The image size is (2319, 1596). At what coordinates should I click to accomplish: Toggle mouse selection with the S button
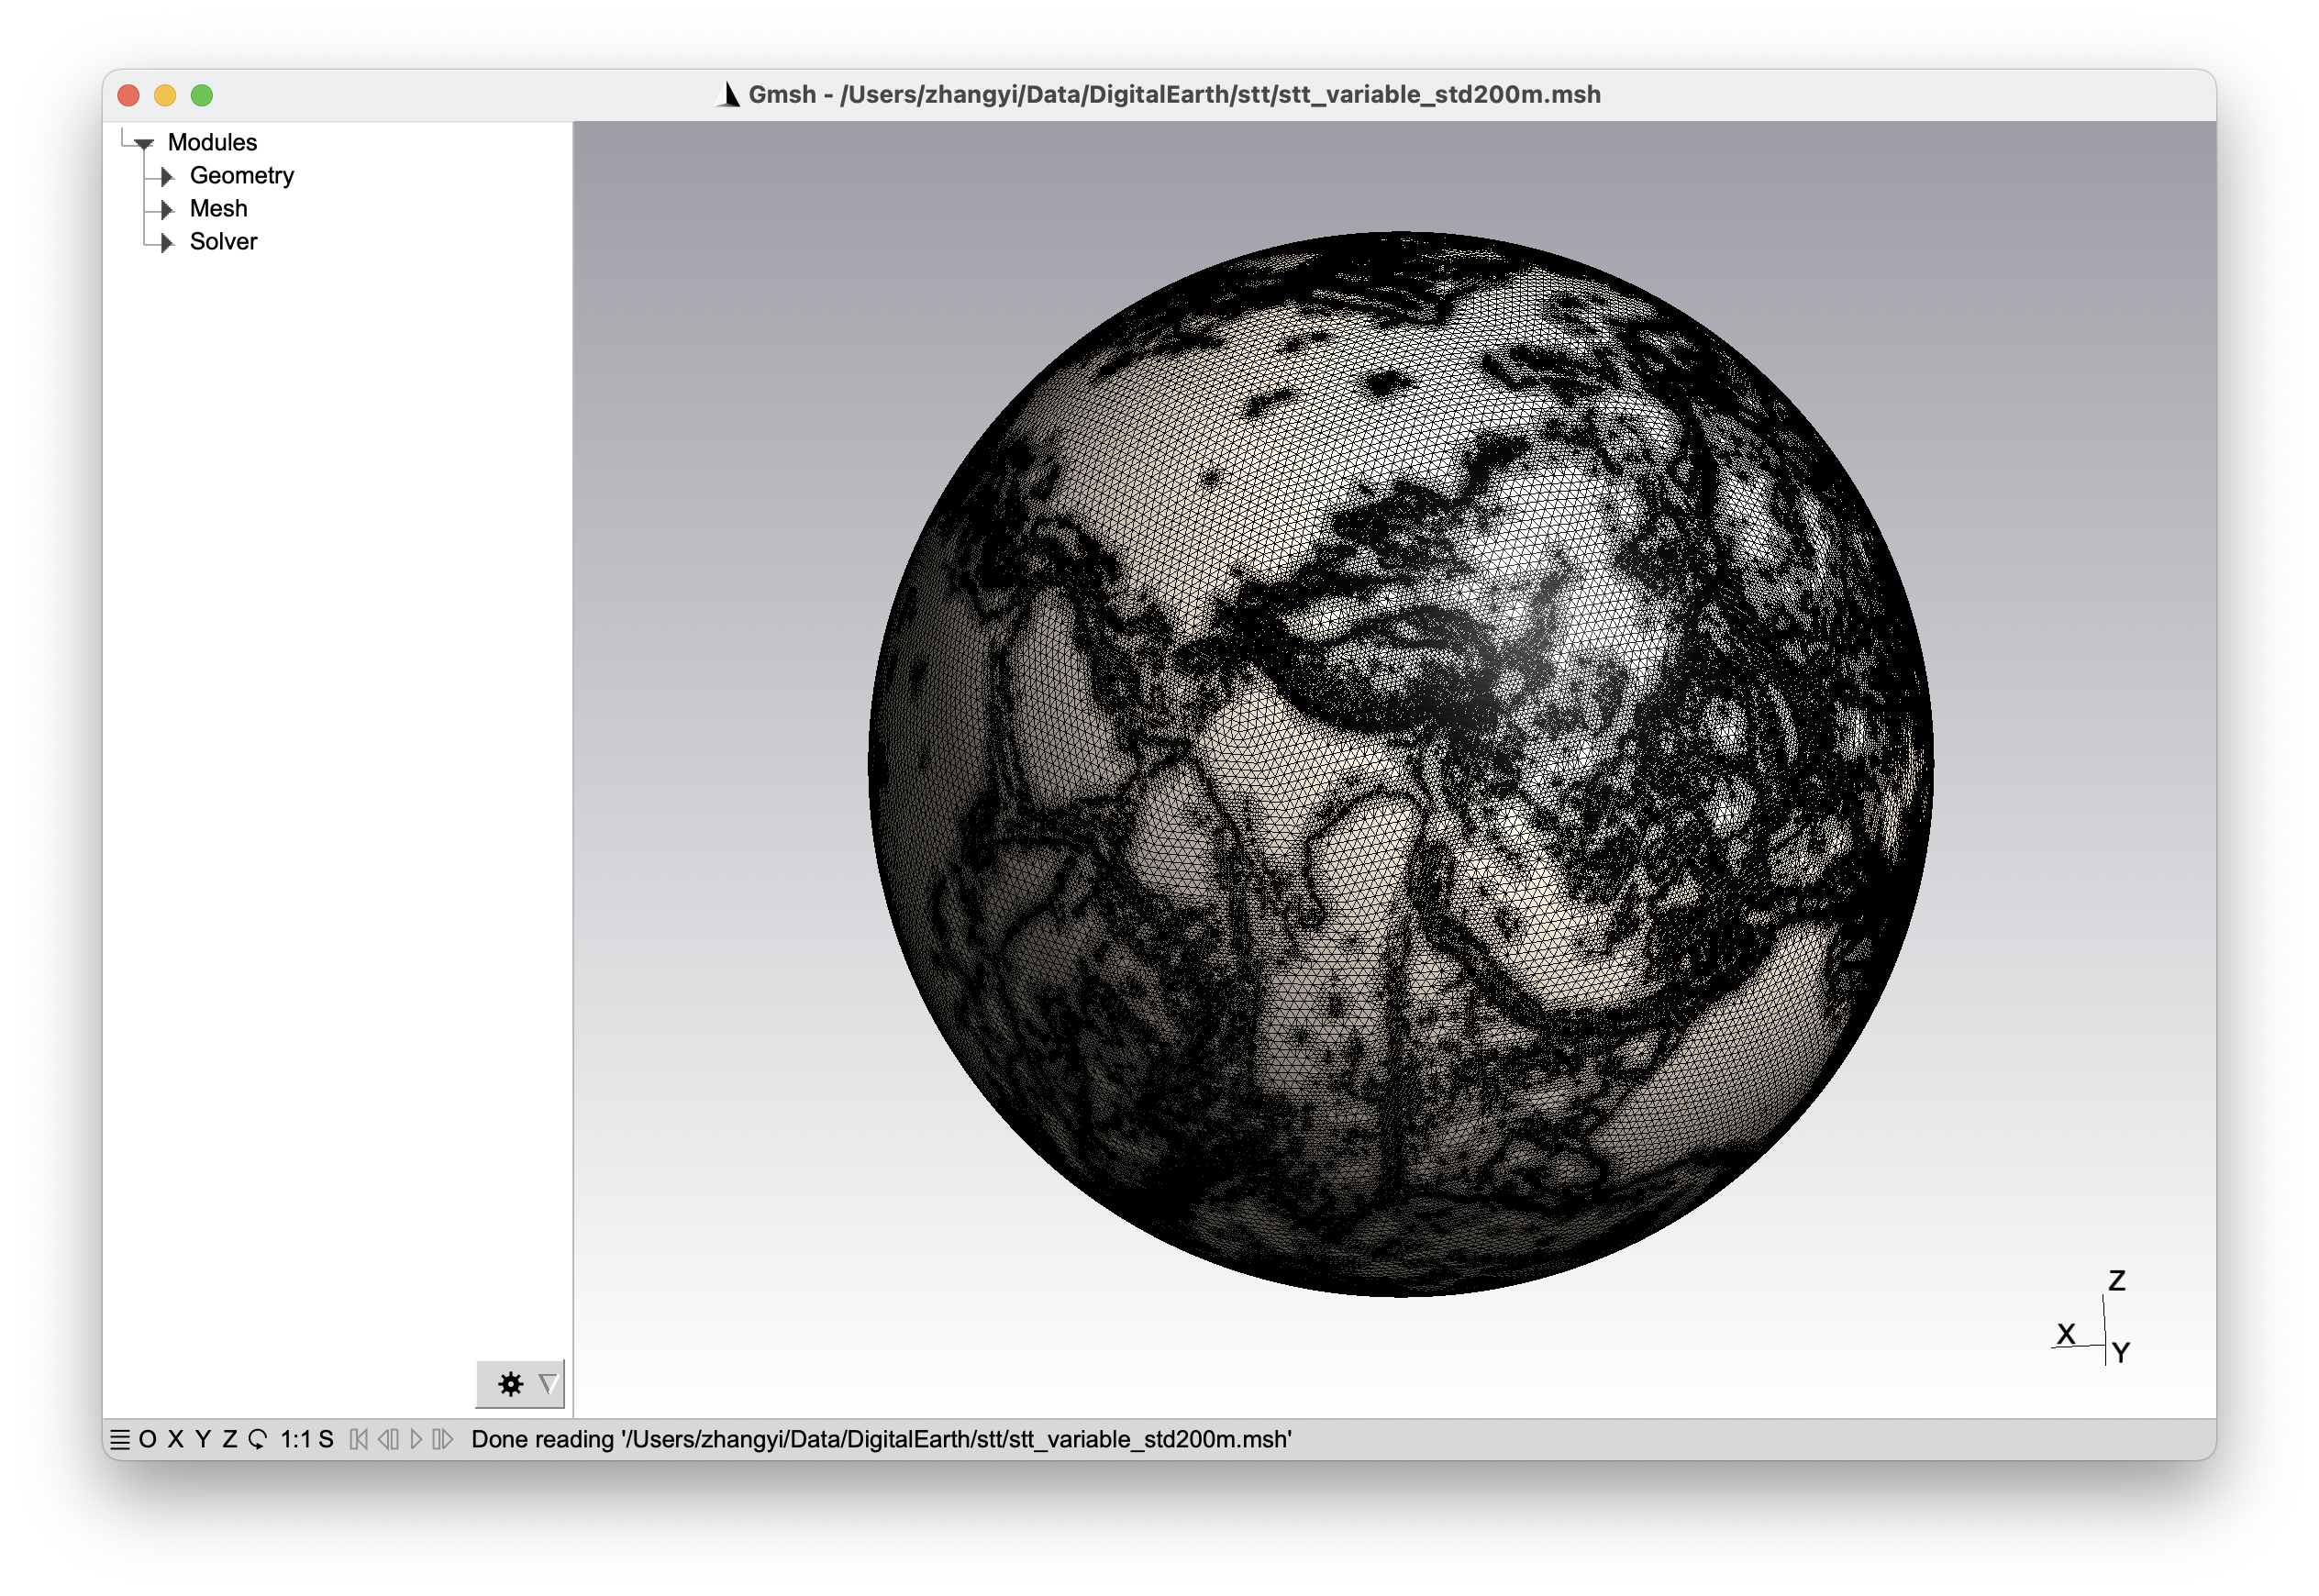coord(326,1440)
